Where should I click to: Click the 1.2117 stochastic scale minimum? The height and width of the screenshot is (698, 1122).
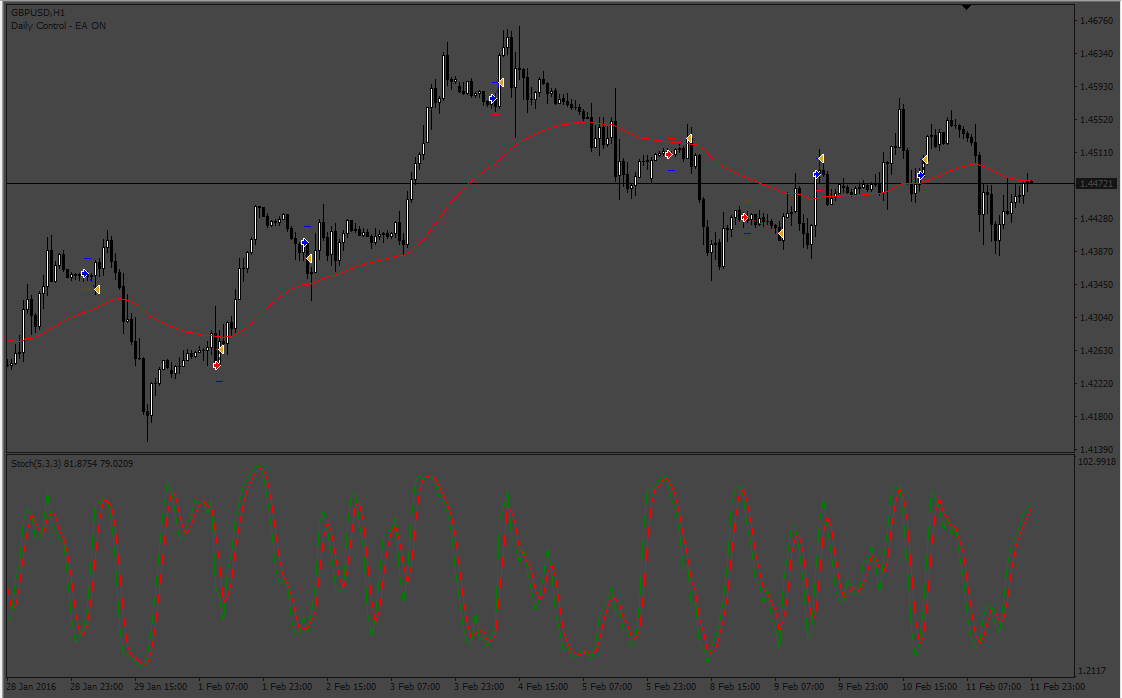pos(1092,671)
